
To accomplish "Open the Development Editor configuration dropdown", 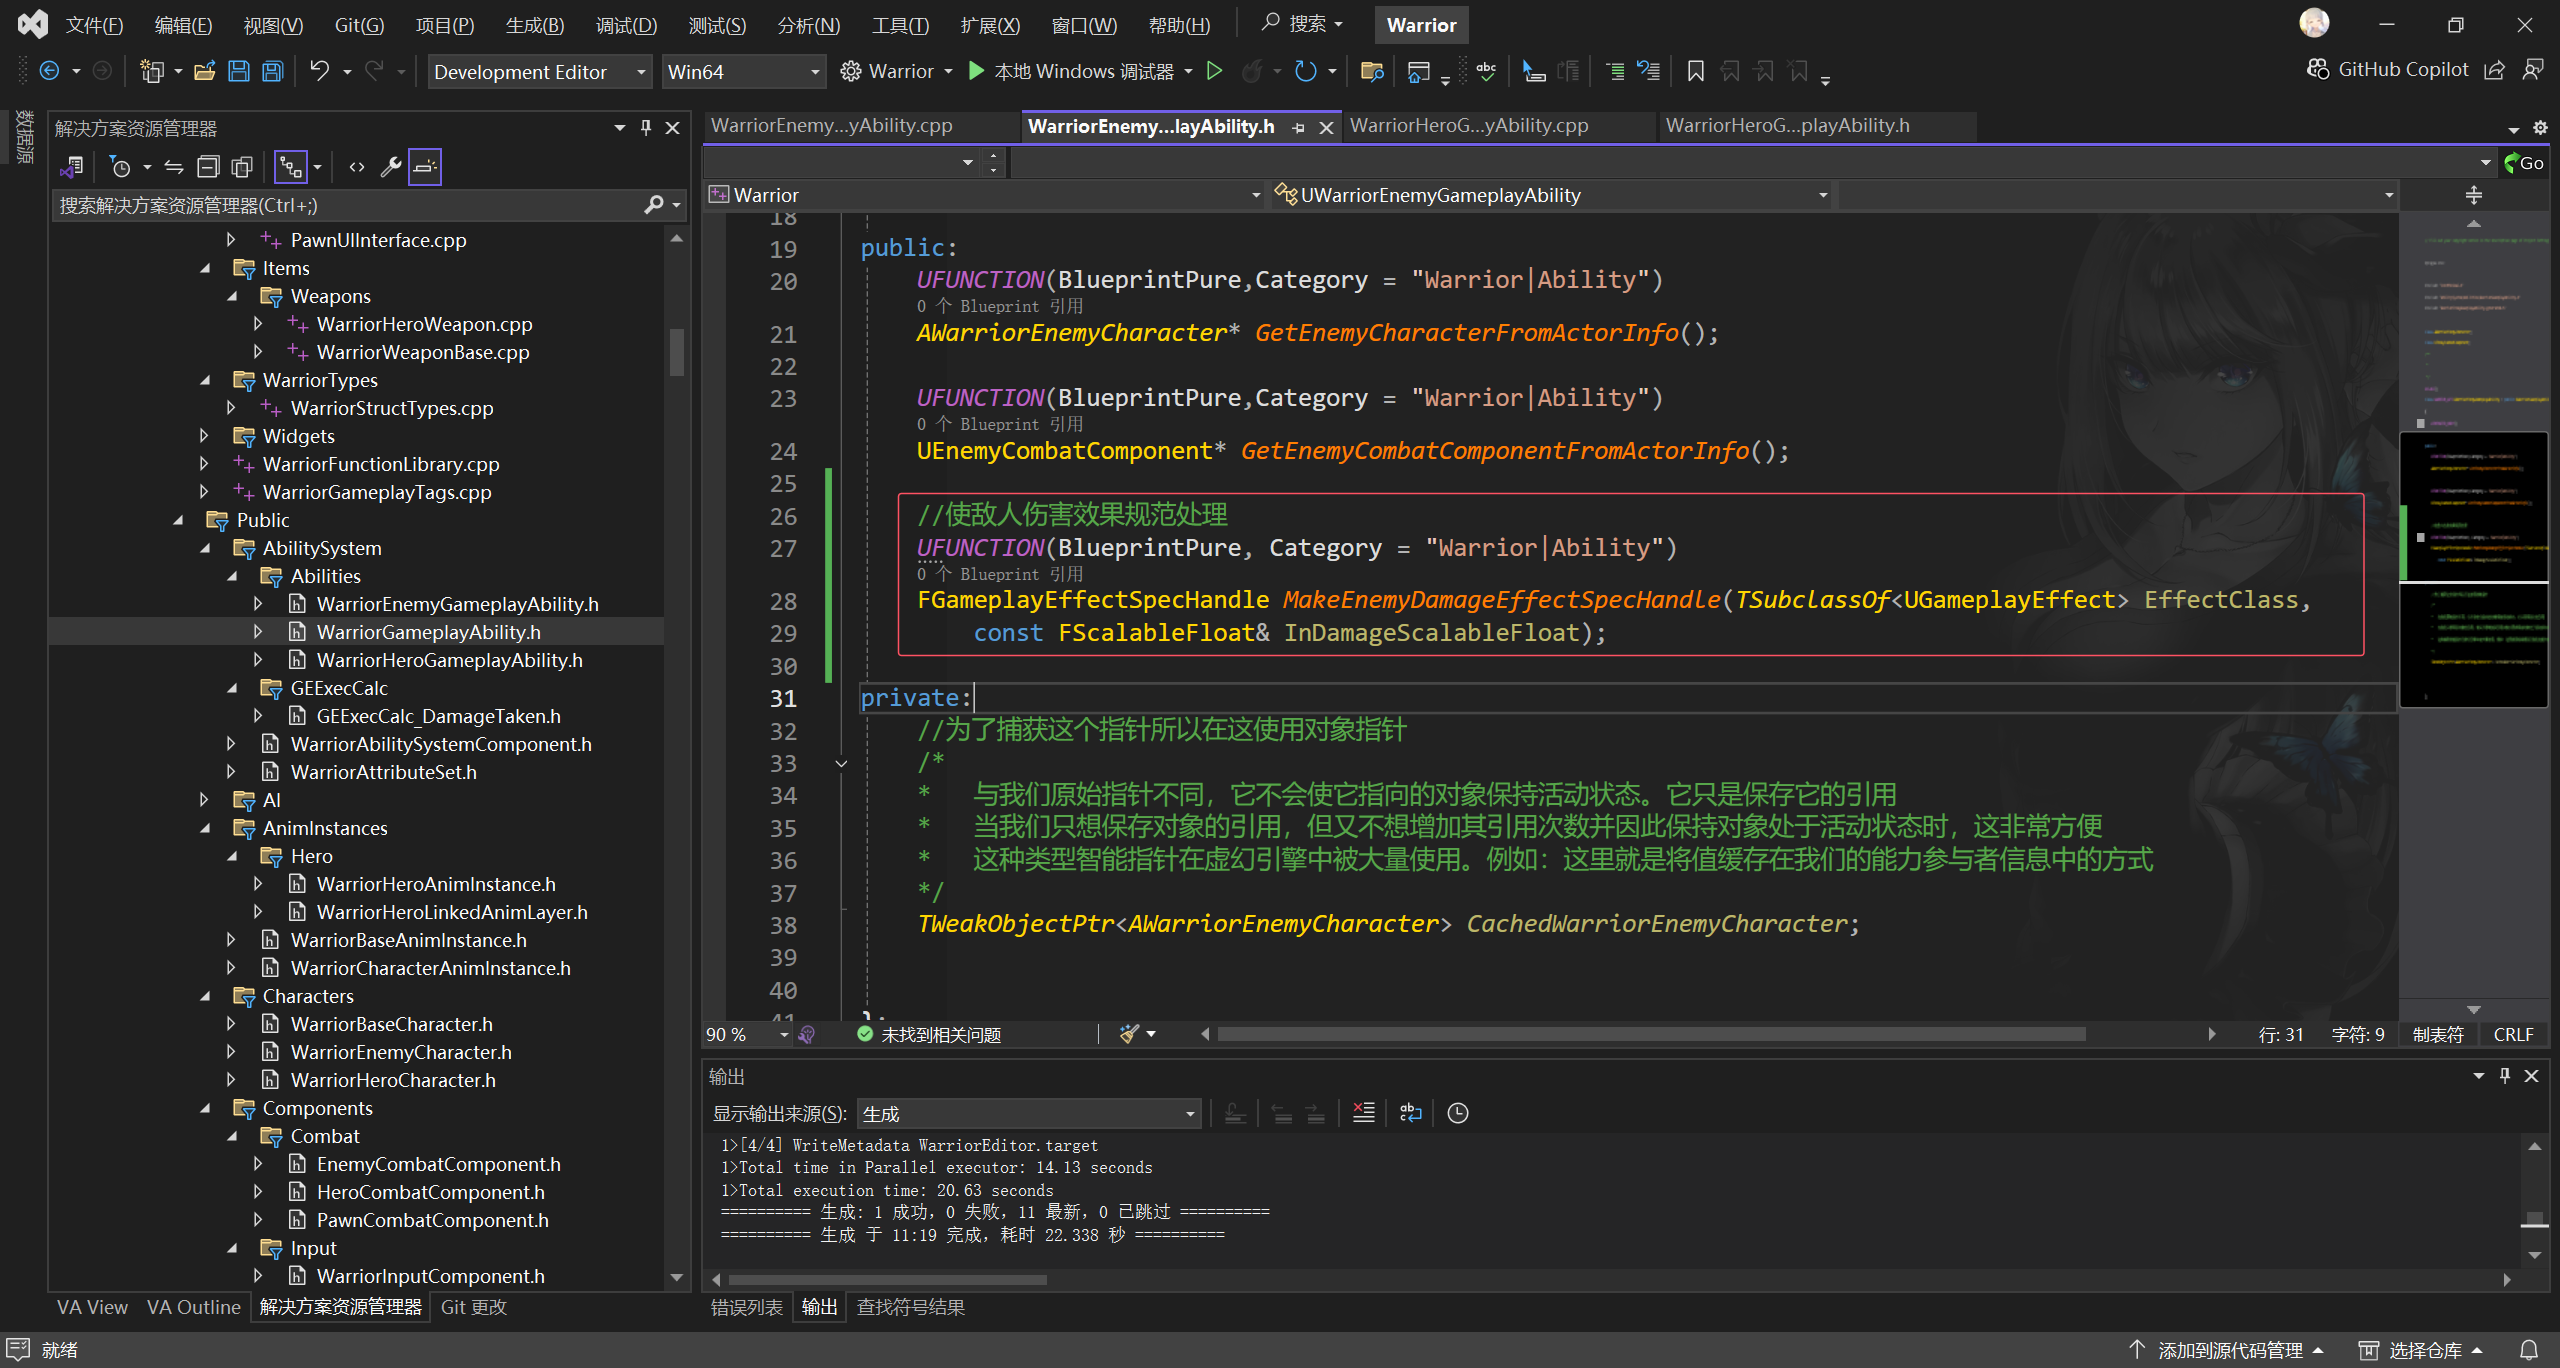I will pos(539,72).
